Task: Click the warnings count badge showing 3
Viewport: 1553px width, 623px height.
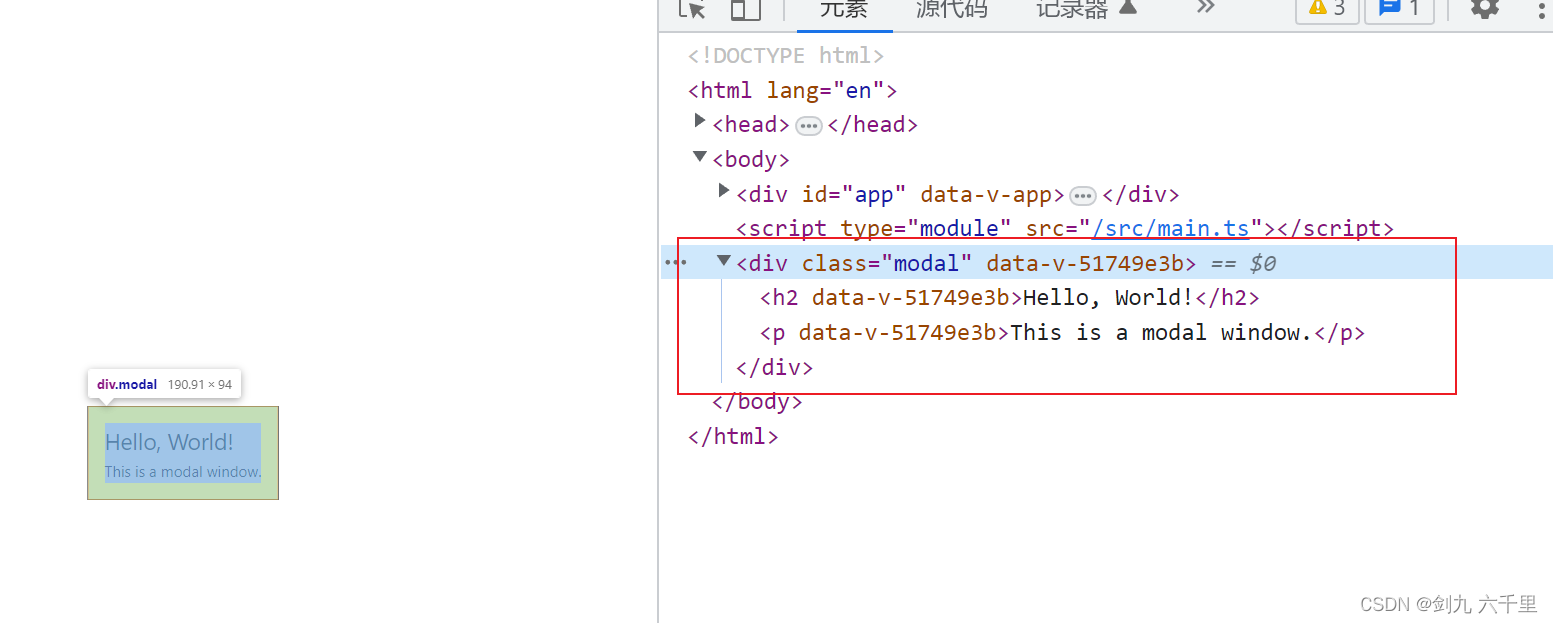Action: point(1327,9)
